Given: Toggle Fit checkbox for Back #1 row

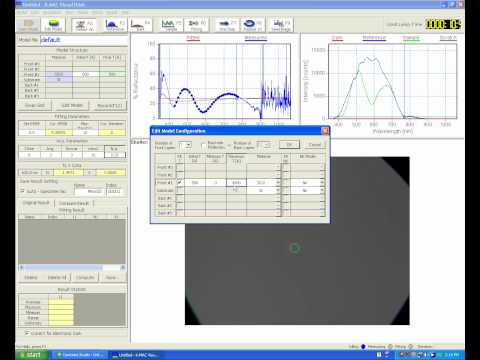Looking at the screenshot, I should (x=180, y=198).
